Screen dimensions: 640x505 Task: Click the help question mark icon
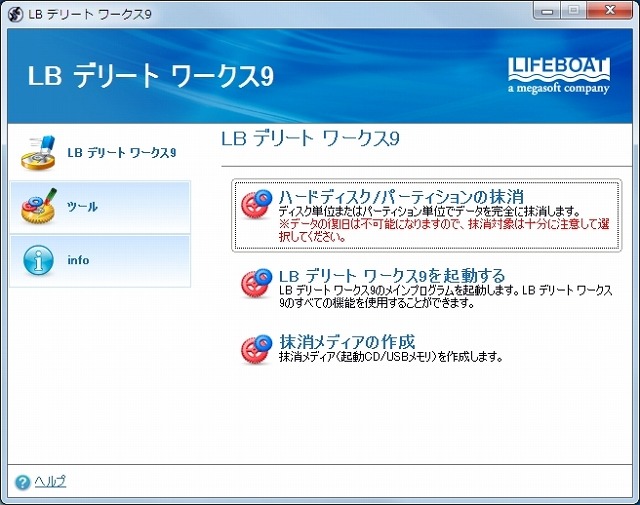point(23,483)
